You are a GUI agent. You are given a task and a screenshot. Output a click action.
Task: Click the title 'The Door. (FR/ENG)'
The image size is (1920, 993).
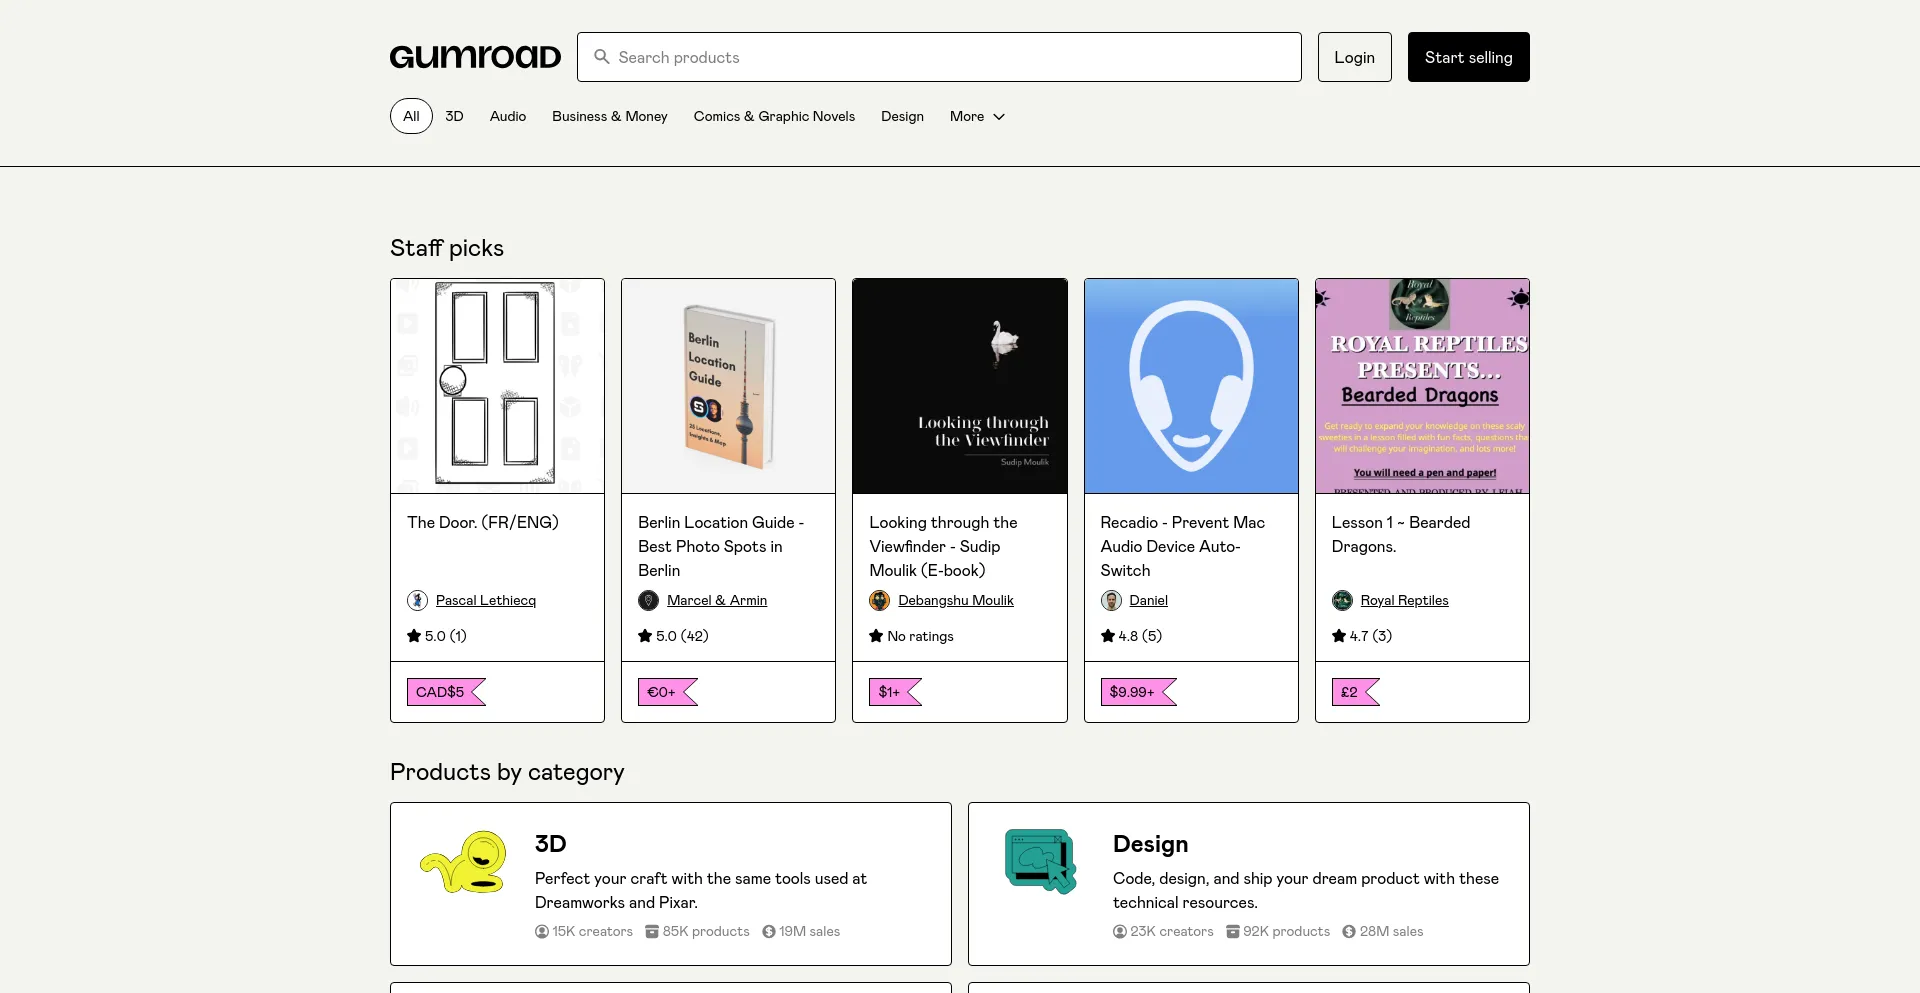483,522
